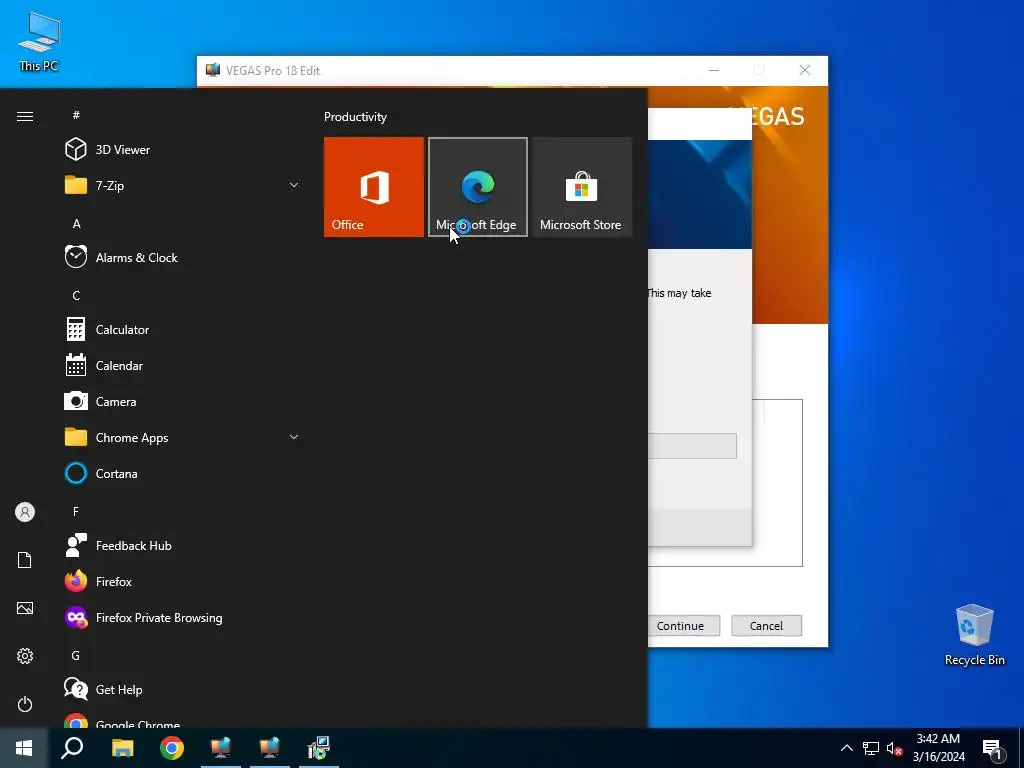Screen dimensions: 1024x768
Task: Open the Calculator app
Action: click(x=182, y=330)
